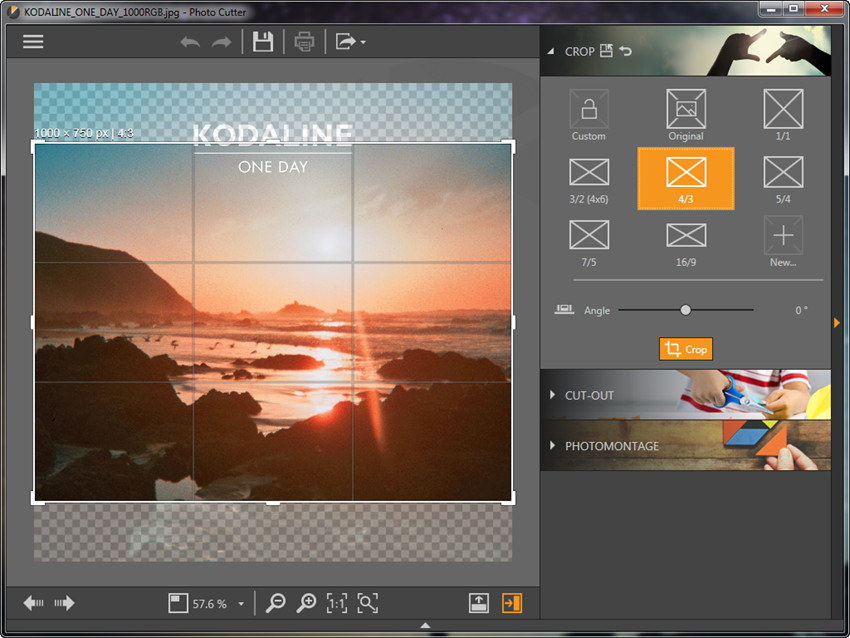This screenshot has width=850, height=638.
Task: Click the 57.6 % zoom value
Action: (x=209, y=604)
